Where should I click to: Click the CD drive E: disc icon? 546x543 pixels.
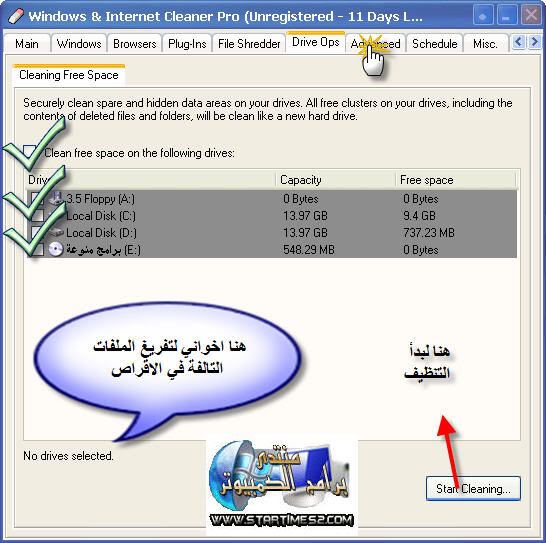(56, 249)
